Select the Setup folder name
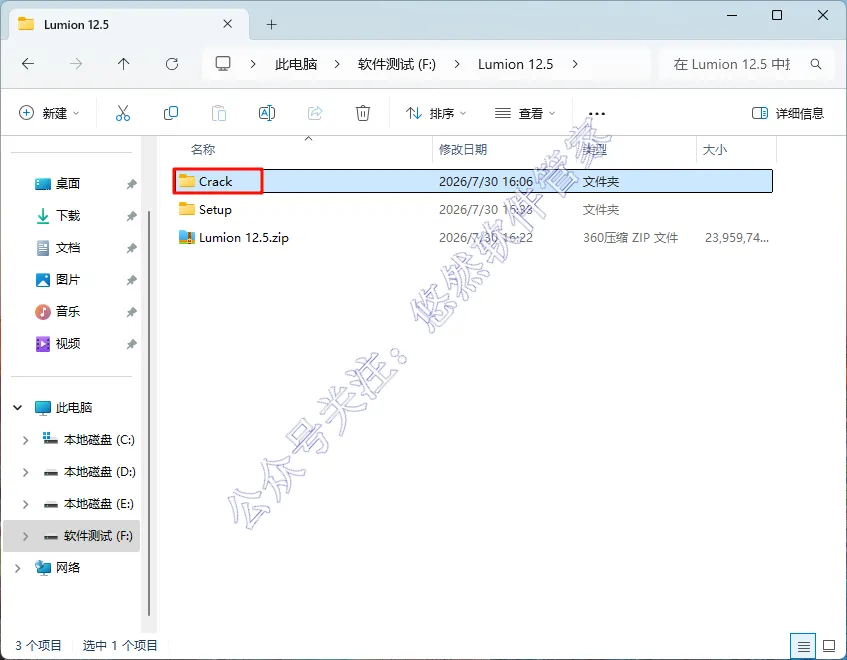The image size is (847, 660). coord(215,210)
